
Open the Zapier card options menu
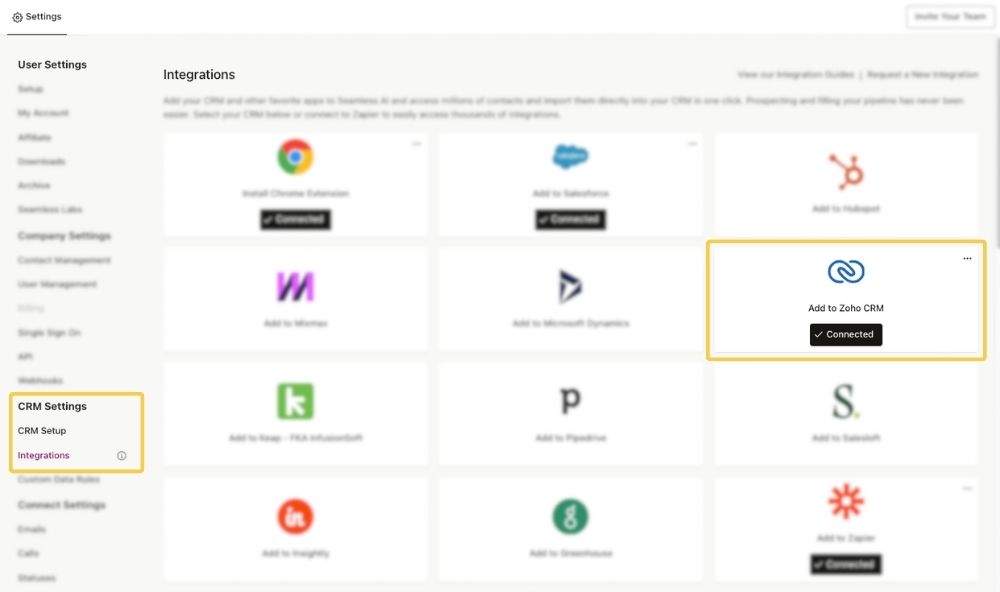pos(967,488)
